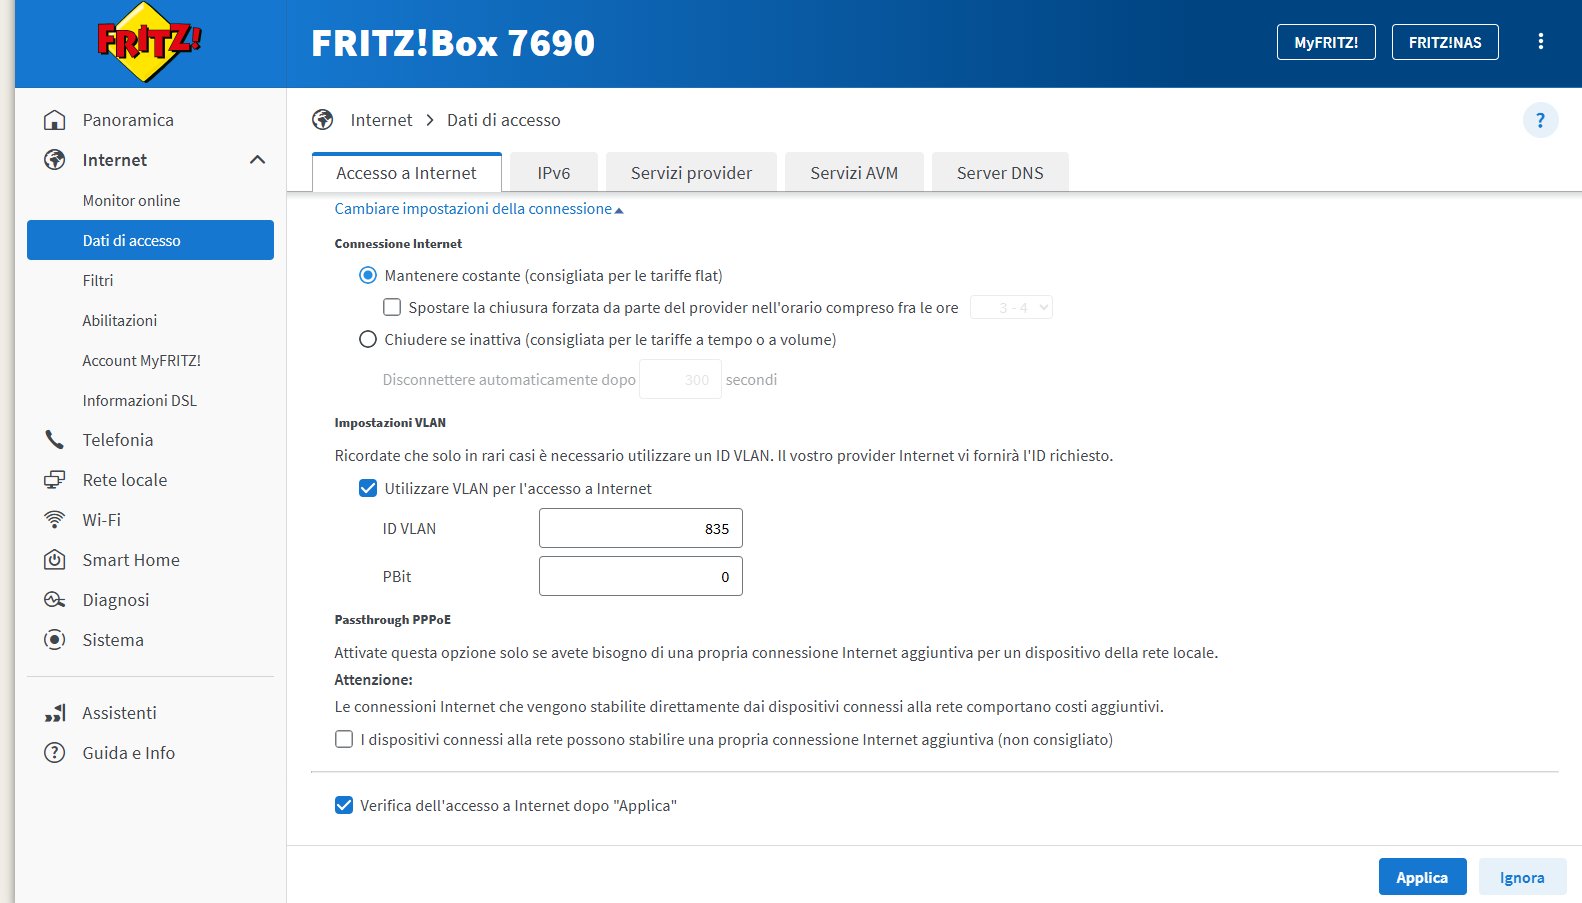Click the Guida e Info question icon

pos(55,753)
